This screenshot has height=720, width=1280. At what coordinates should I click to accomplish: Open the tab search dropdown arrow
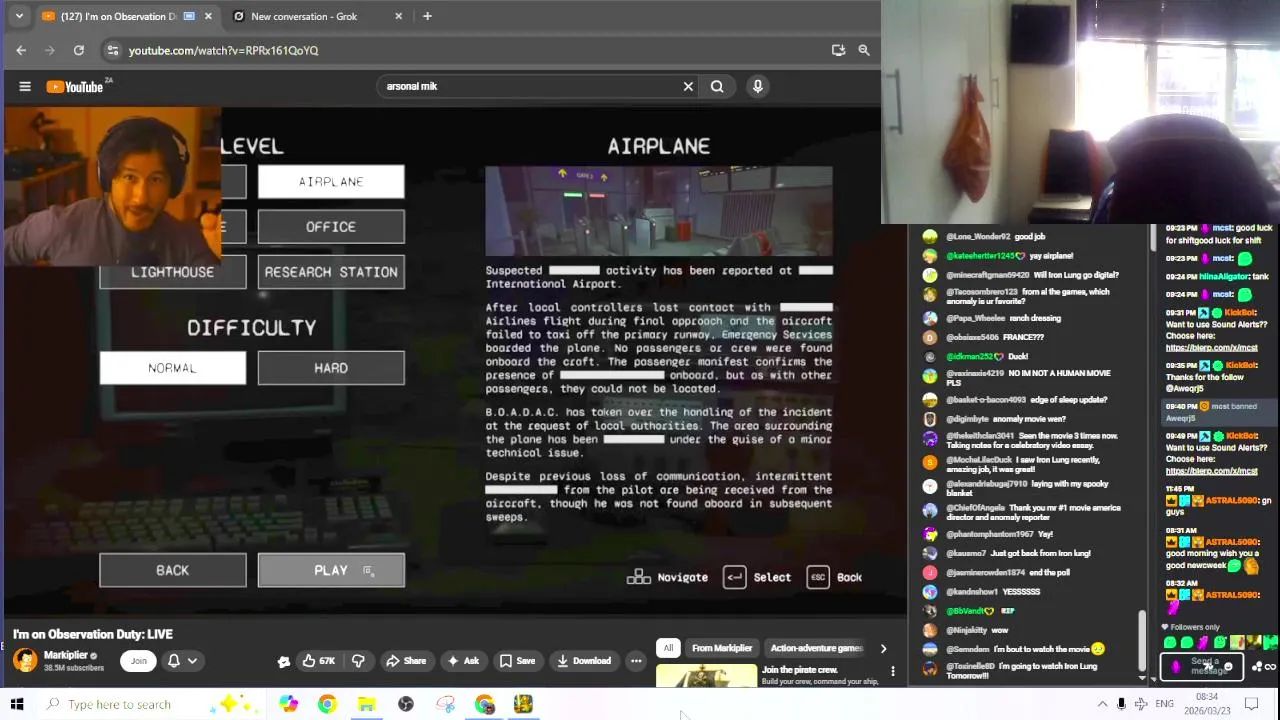[18, 16]
